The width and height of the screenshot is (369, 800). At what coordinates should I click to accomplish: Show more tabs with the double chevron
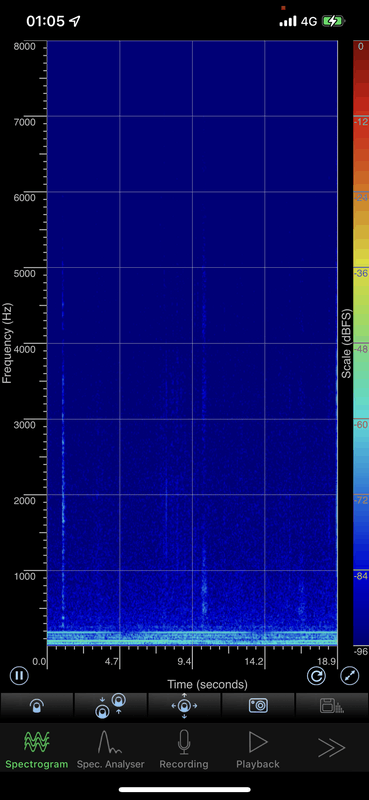click(x=331, y=748)
